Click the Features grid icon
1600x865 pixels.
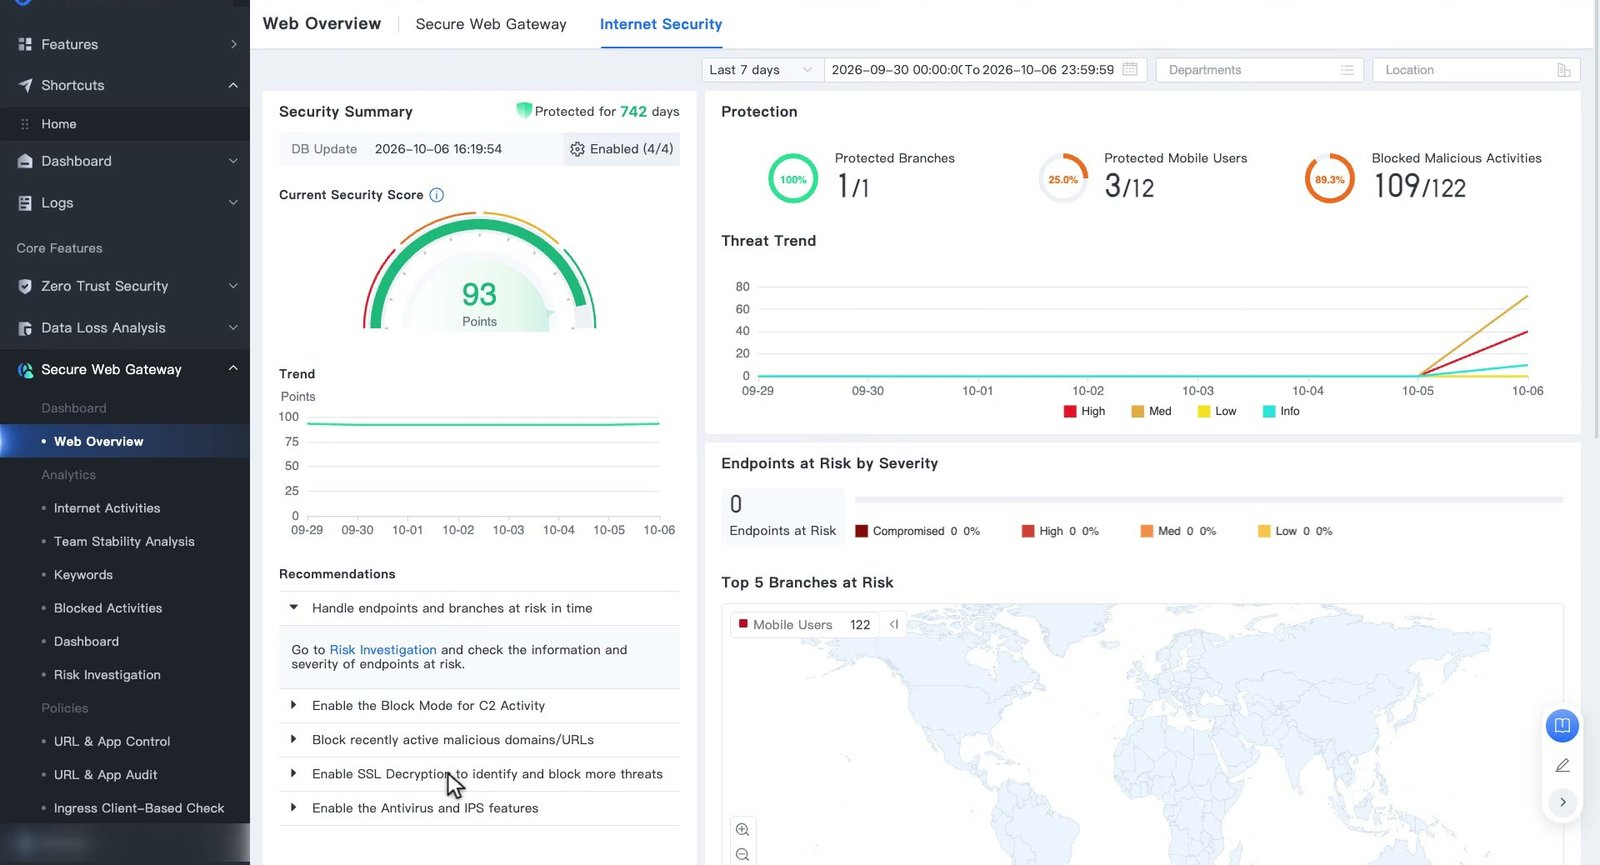point(25,45)
